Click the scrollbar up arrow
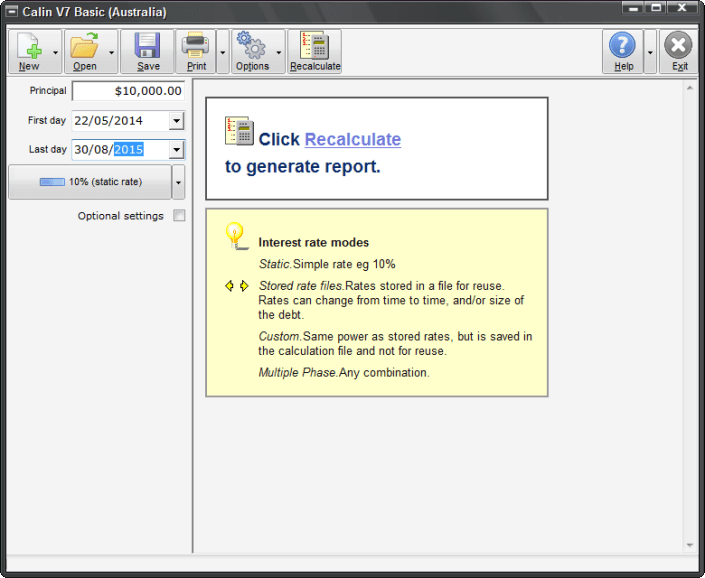Viewport: 705px width, 578px height. pyautogui.click(x=690, y=88)
